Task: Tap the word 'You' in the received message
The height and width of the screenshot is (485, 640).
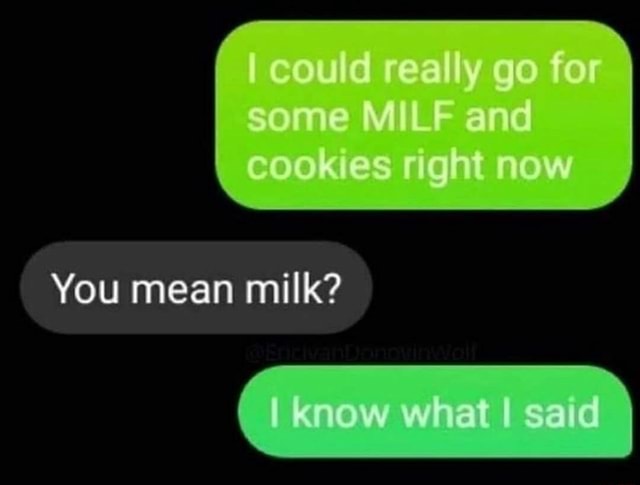Action: click(86, 287)
